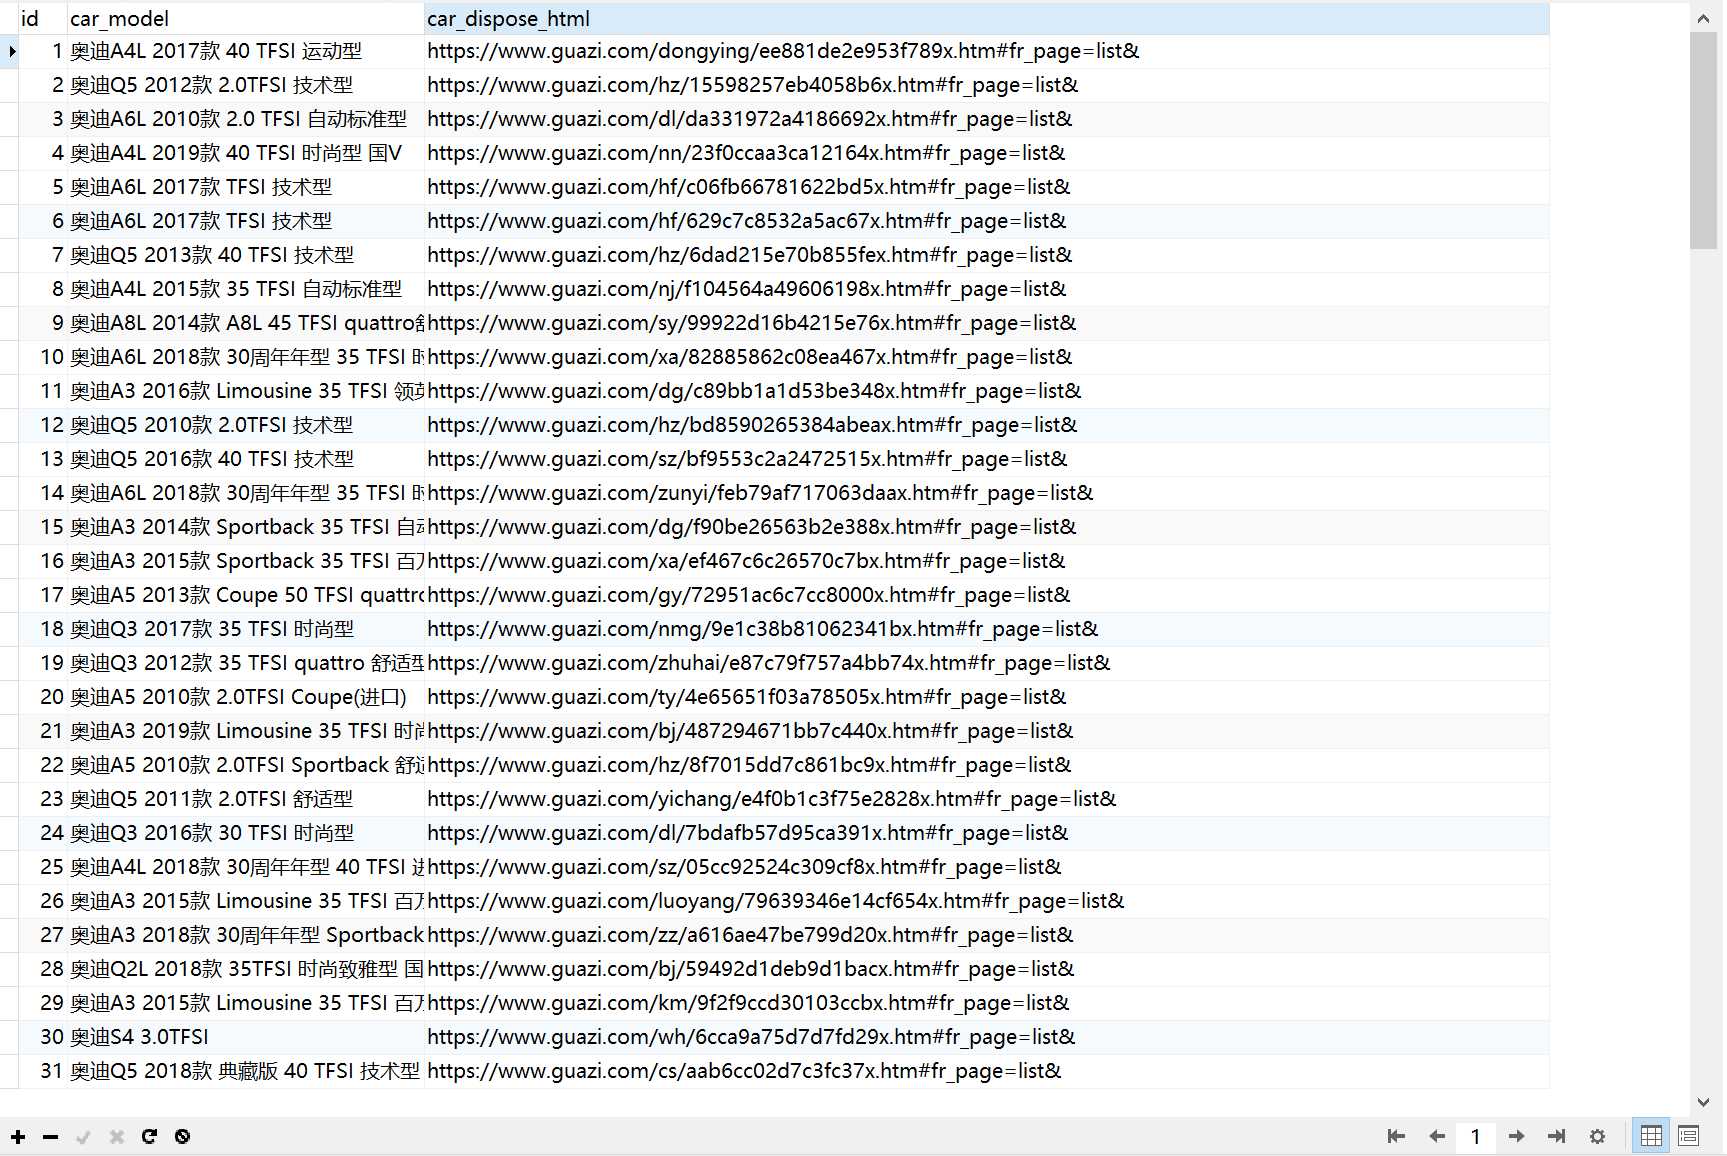This screenshot has height=1156, width=1727.
Task: Select cell 奥迪A4L 2017款 40 TFSI 运动型
Action: point(245,51)
